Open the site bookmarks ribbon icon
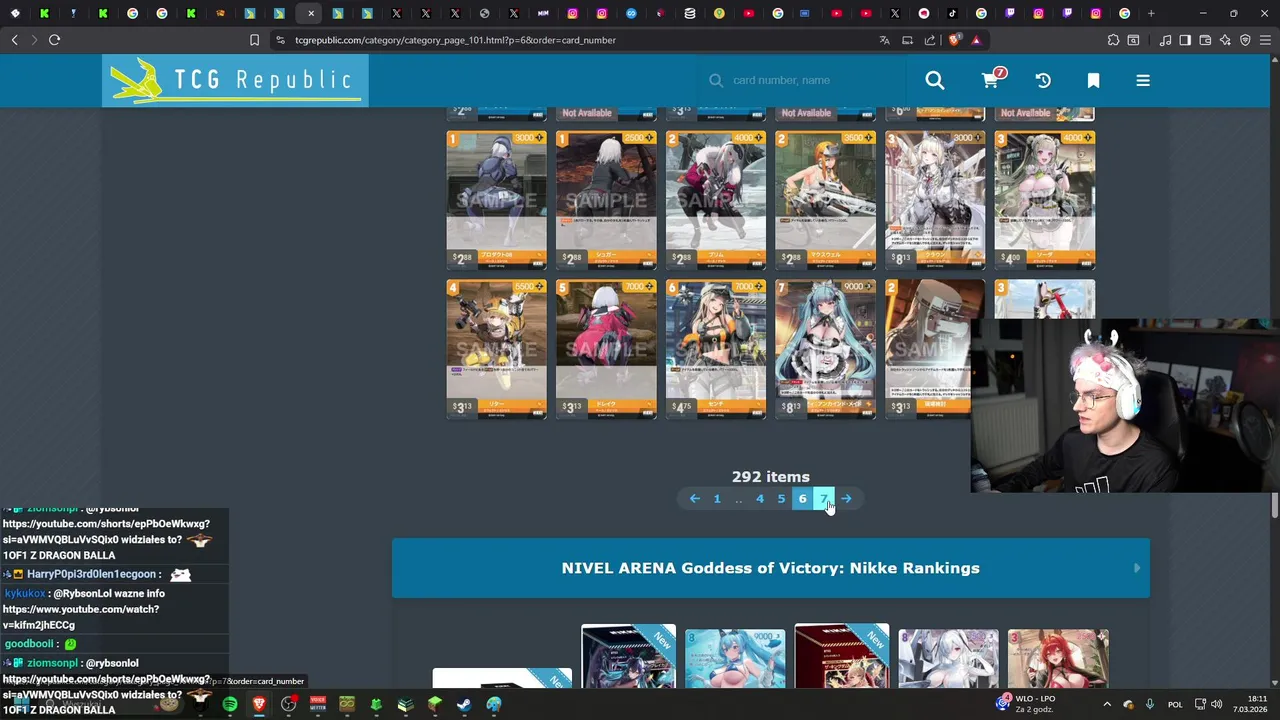The image size is (1280, 720). [x=1093, y=80]
